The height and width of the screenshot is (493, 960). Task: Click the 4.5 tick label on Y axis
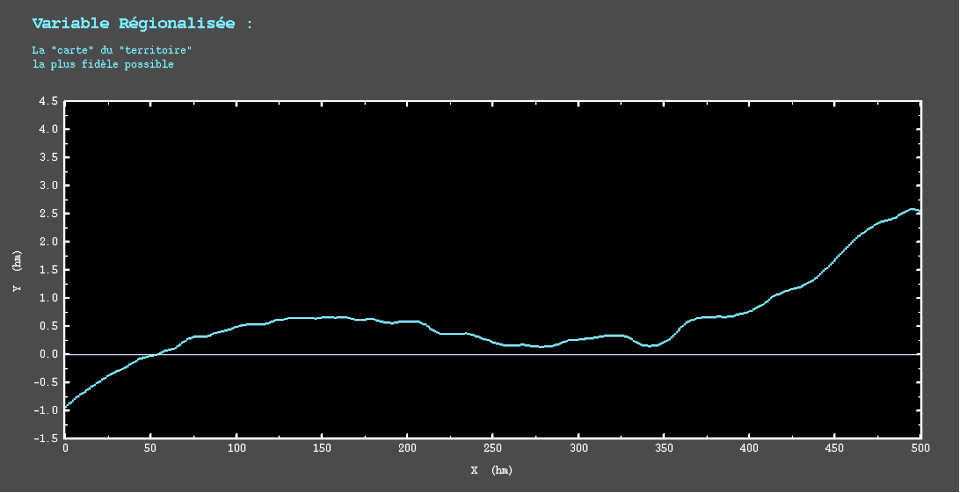click(x=48, y=101)
